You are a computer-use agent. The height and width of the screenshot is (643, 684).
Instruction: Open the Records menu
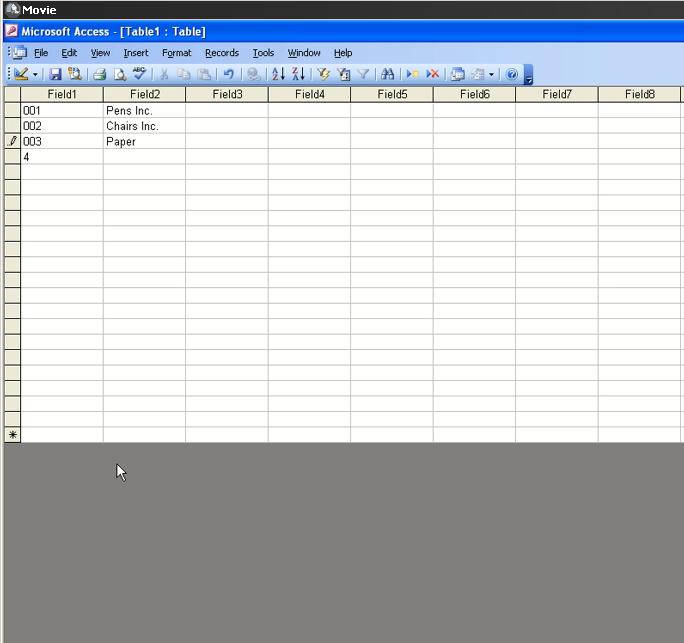click(222, 53)
